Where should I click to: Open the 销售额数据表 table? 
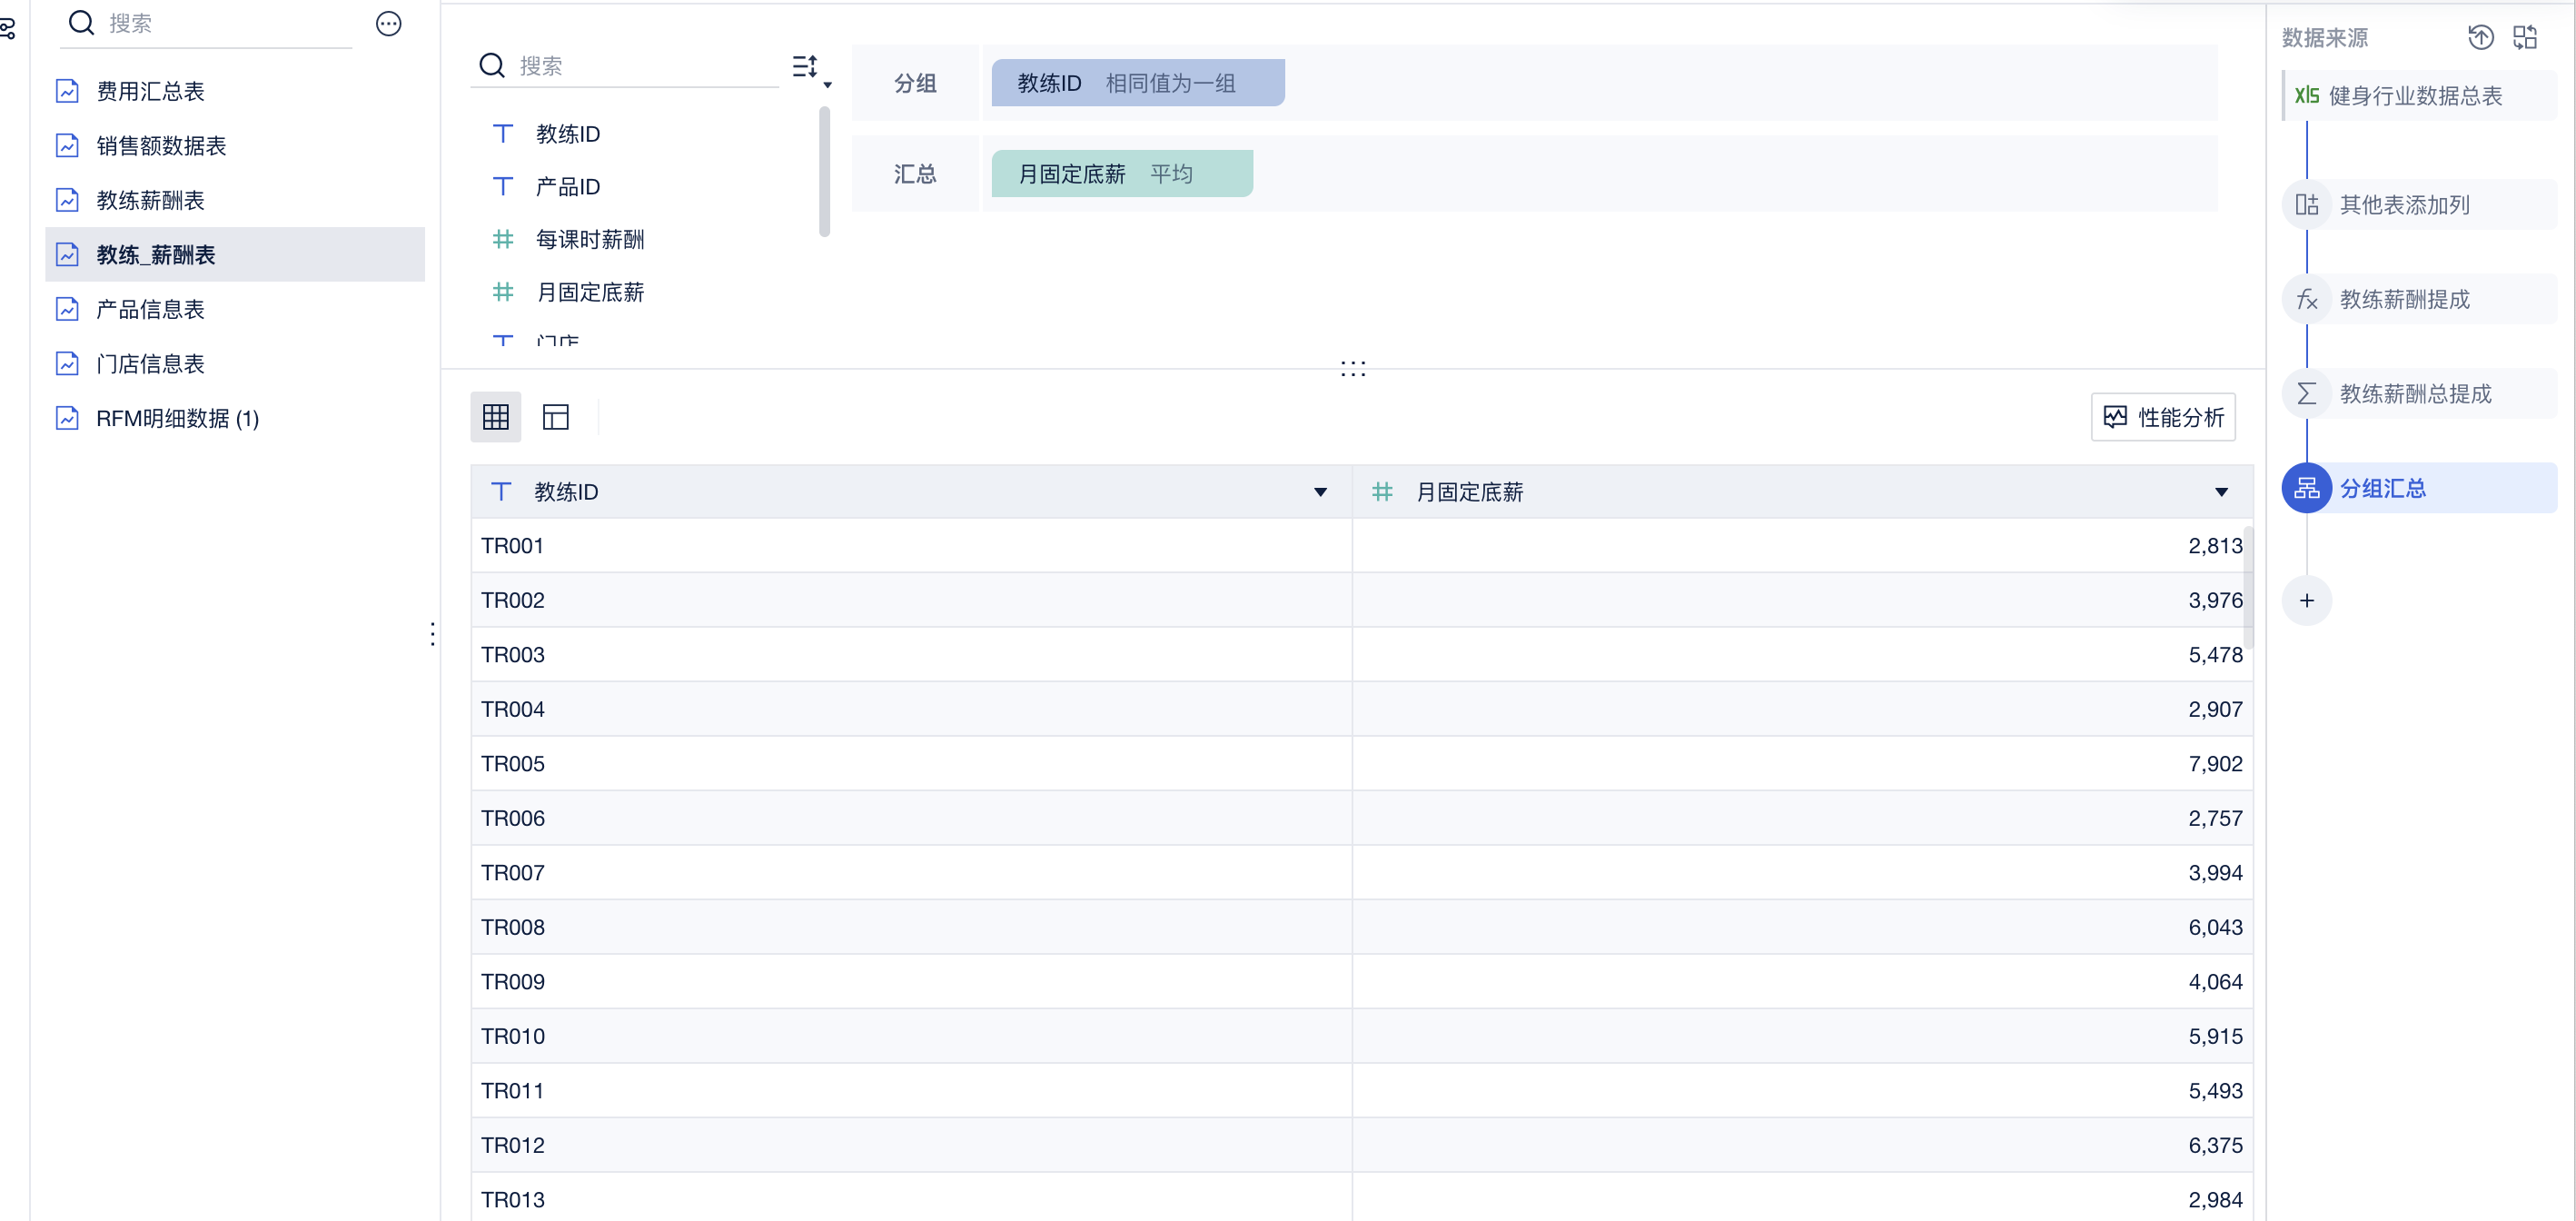161,146
